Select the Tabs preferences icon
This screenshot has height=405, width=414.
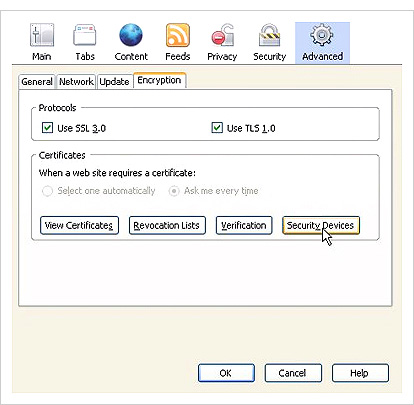click(x=85, y=35)
